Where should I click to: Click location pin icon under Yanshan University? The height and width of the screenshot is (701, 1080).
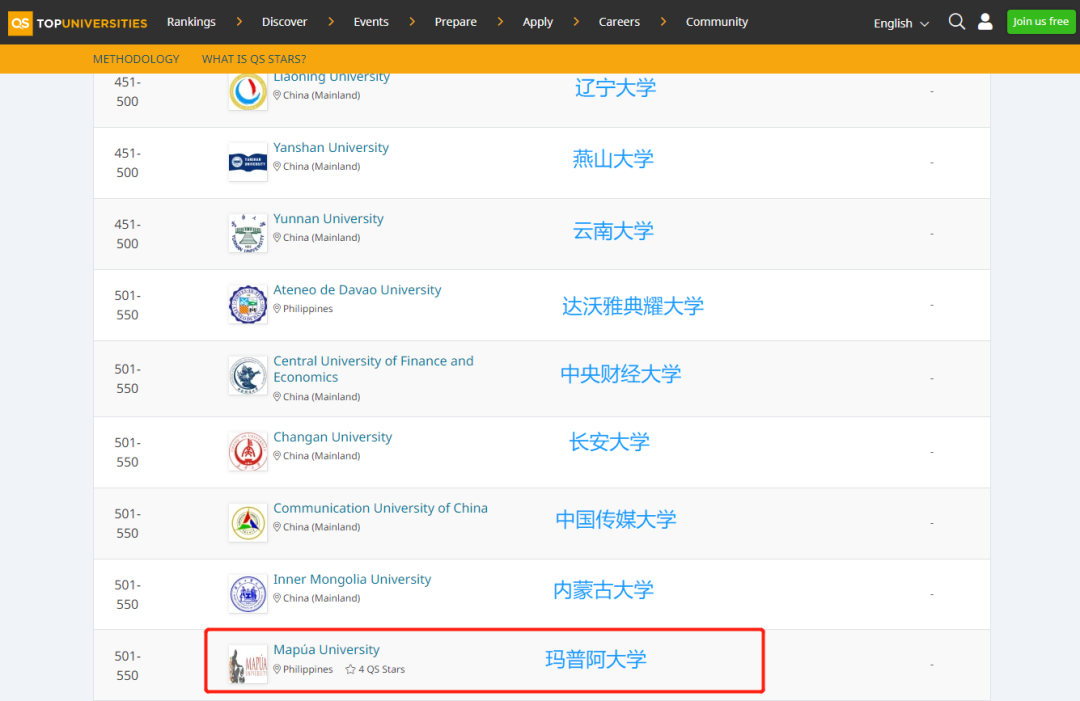(x=277, y=166)
